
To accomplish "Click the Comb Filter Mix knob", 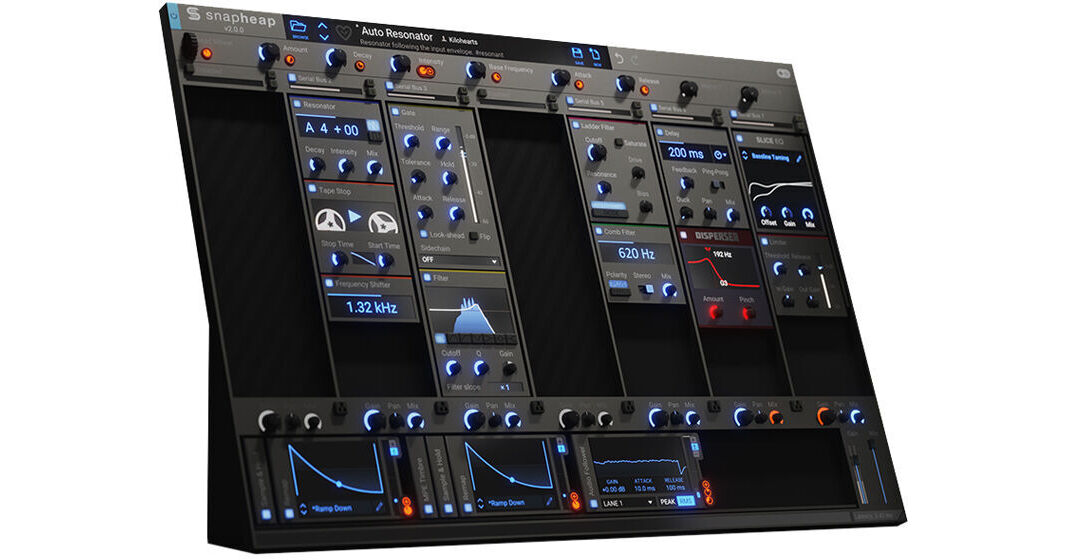I will [669, 290].
